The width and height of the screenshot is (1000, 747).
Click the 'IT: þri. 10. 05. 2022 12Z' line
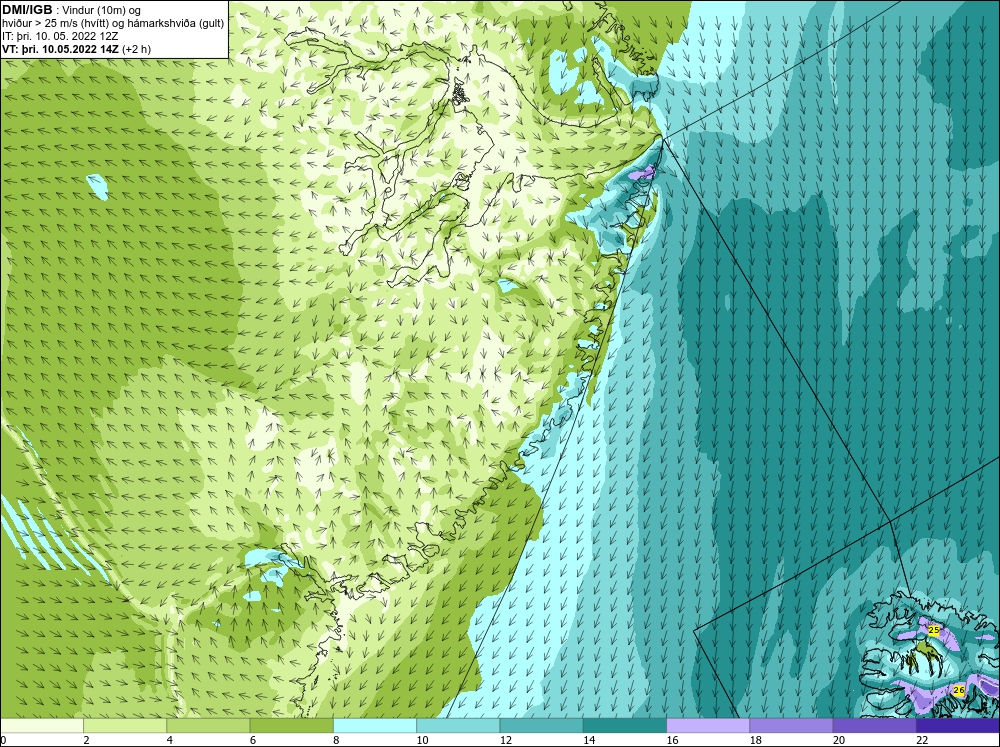point(60,36)
